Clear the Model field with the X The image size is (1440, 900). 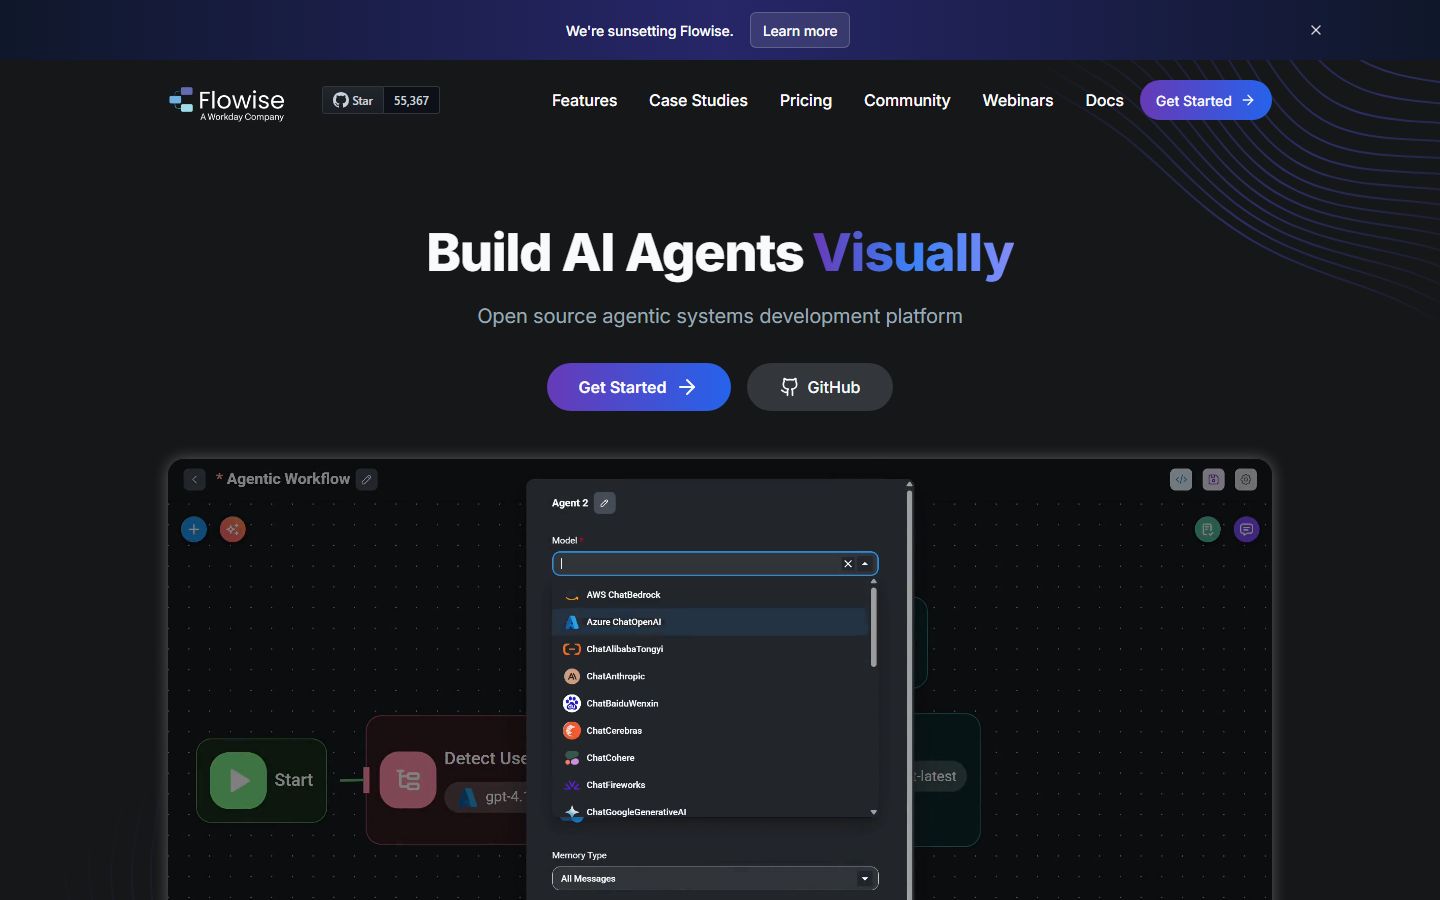[x=848, y=564]
